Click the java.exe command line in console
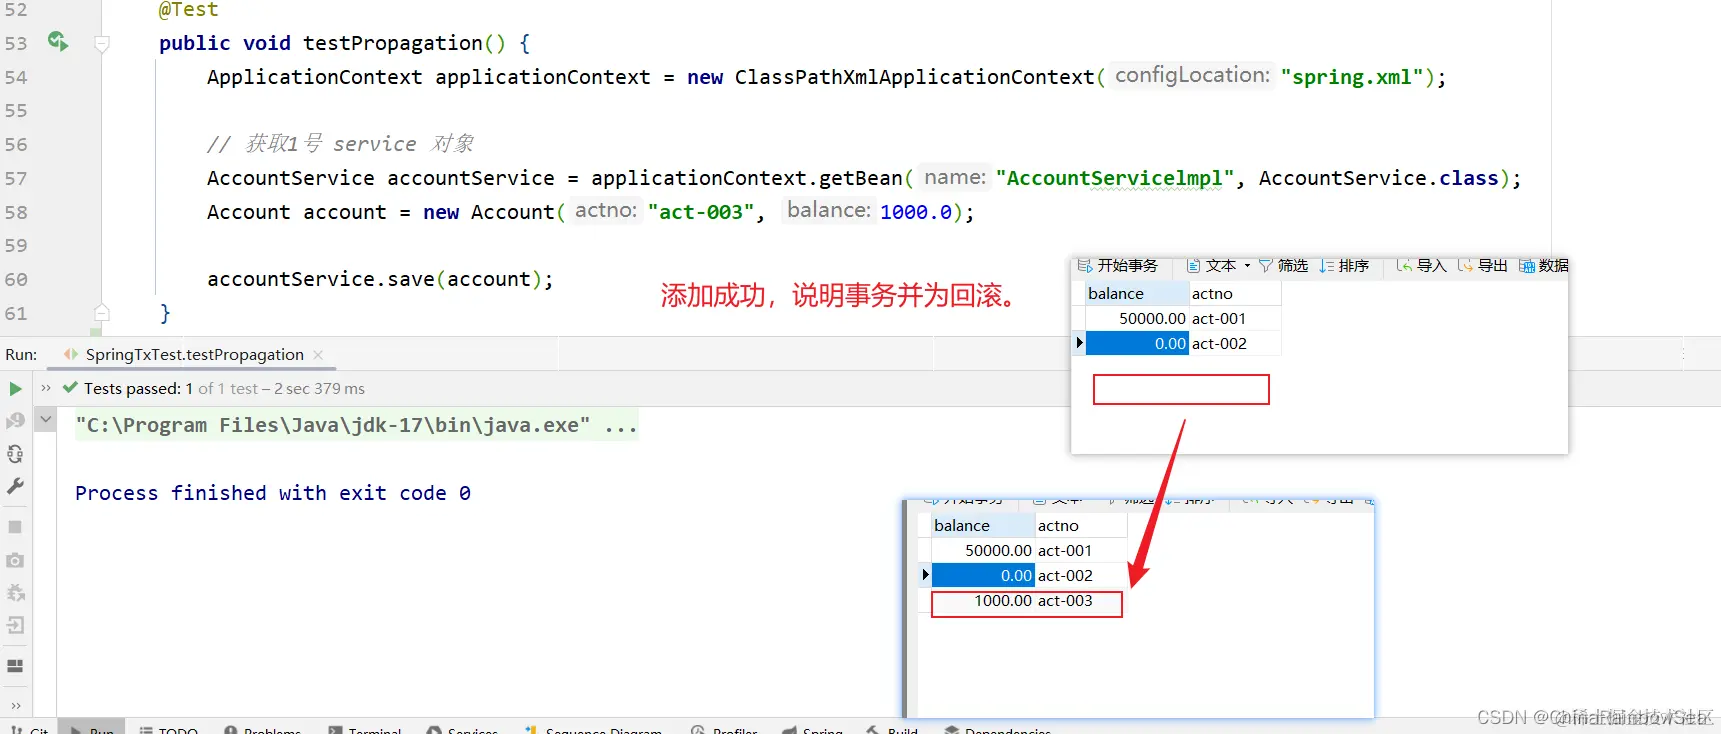Image resolution: width=1721 pixels, height=734 pixels. (x=356, y=425)
